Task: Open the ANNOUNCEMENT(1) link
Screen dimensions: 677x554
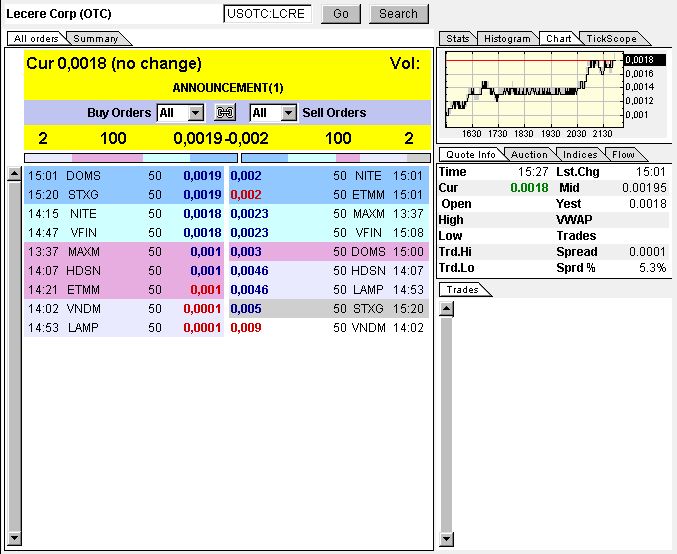Action: coord(227,88)
